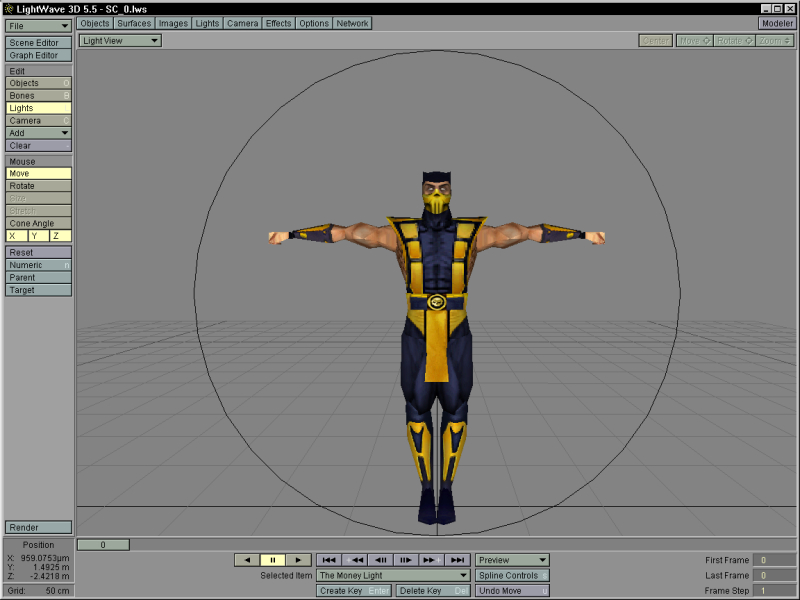Toggle the Z axis button

click(60, 236)
